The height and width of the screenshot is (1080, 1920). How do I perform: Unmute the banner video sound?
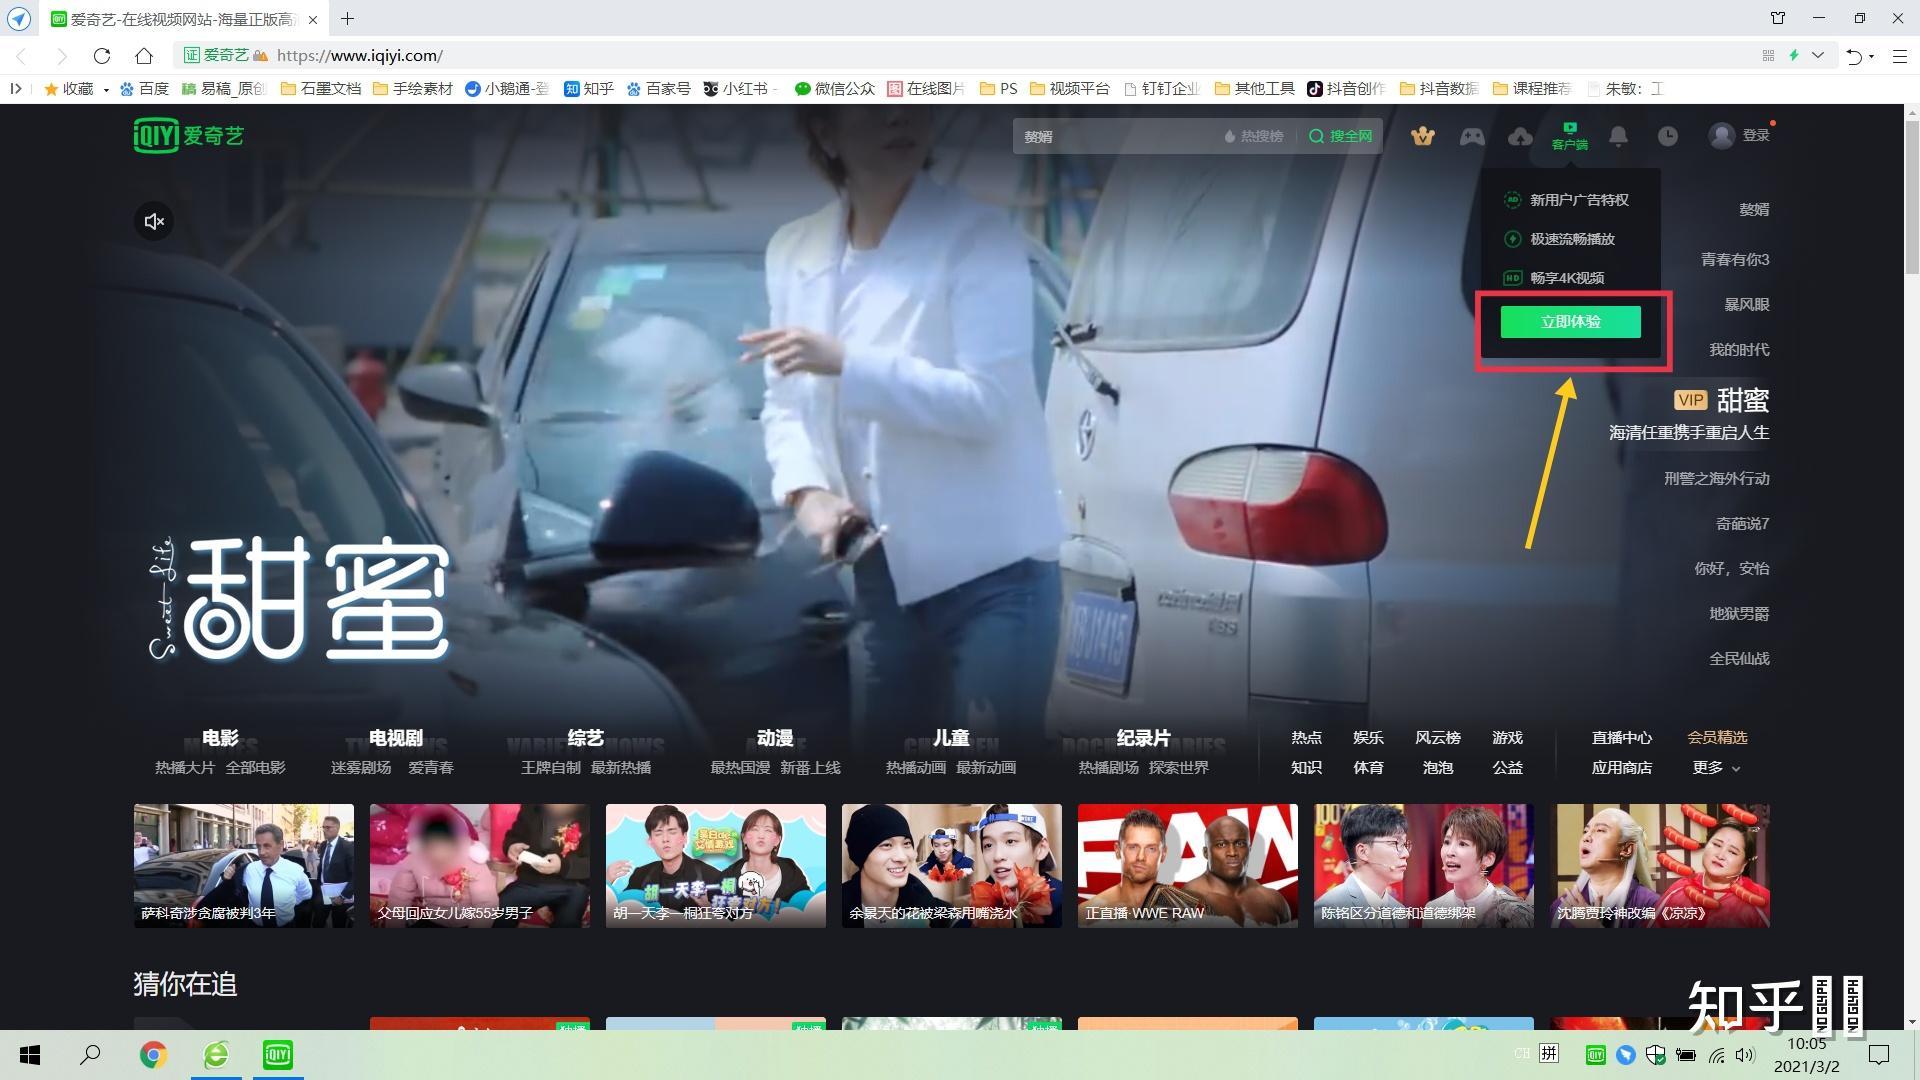154,221
